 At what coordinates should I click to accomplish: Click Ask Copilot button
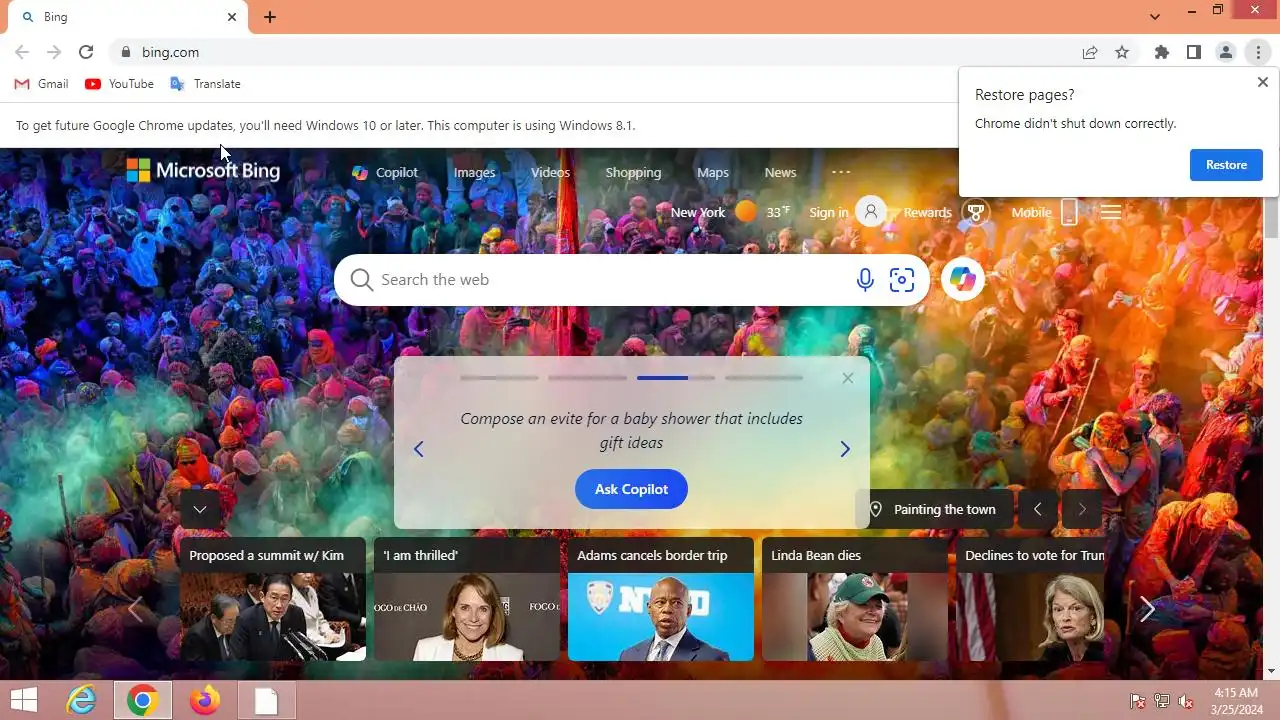631,489
